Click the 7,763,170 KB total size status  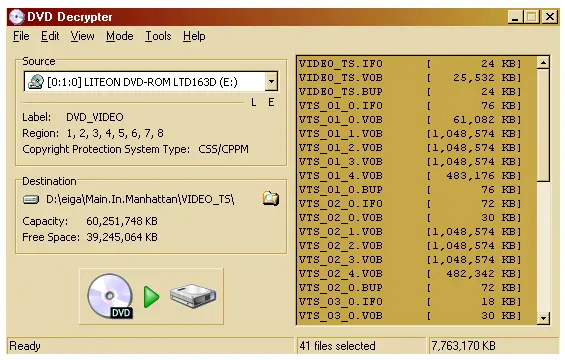tap(463, 346)
